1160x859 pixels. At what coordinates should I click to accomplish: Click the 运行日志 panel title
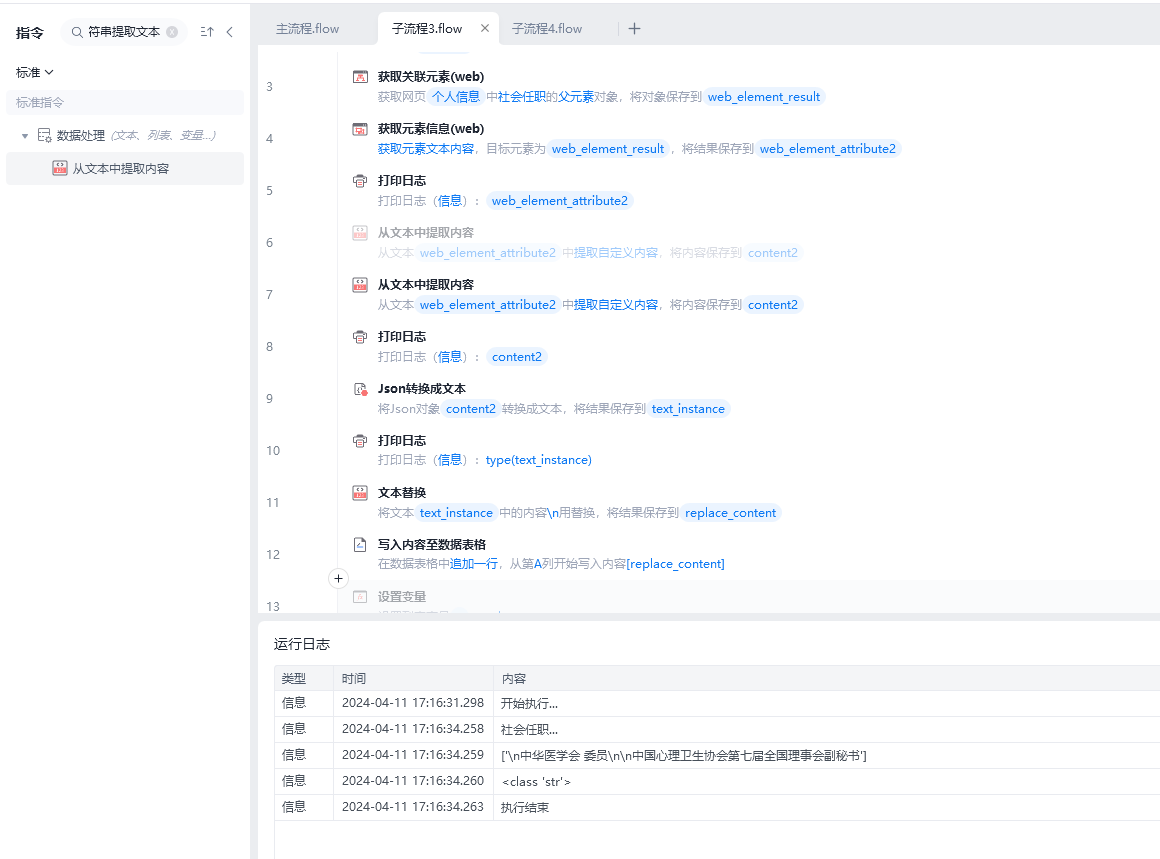pyautogui.click(x=302, y=644)
